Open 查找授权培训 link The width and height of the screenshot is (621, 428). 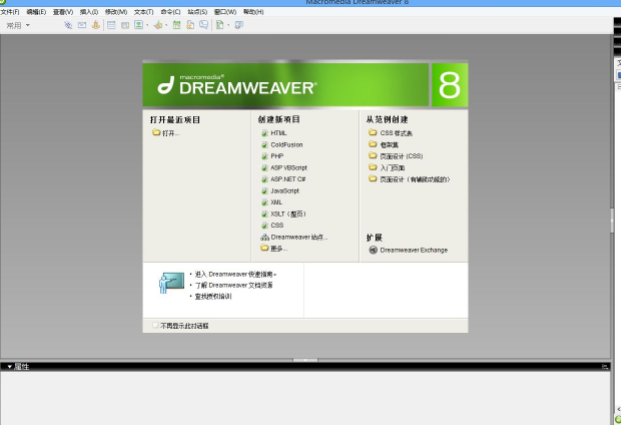pyautogui.click(x=213, y=297)
